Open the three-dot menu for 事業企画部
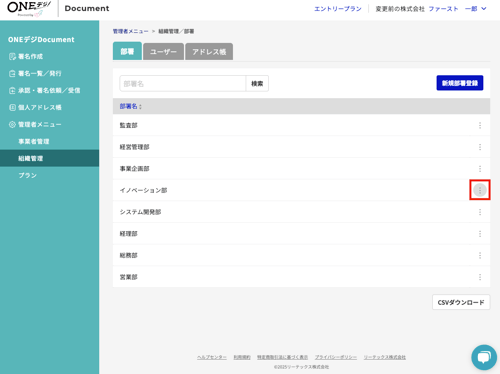The image size is (500, 374). click(480, 169)
